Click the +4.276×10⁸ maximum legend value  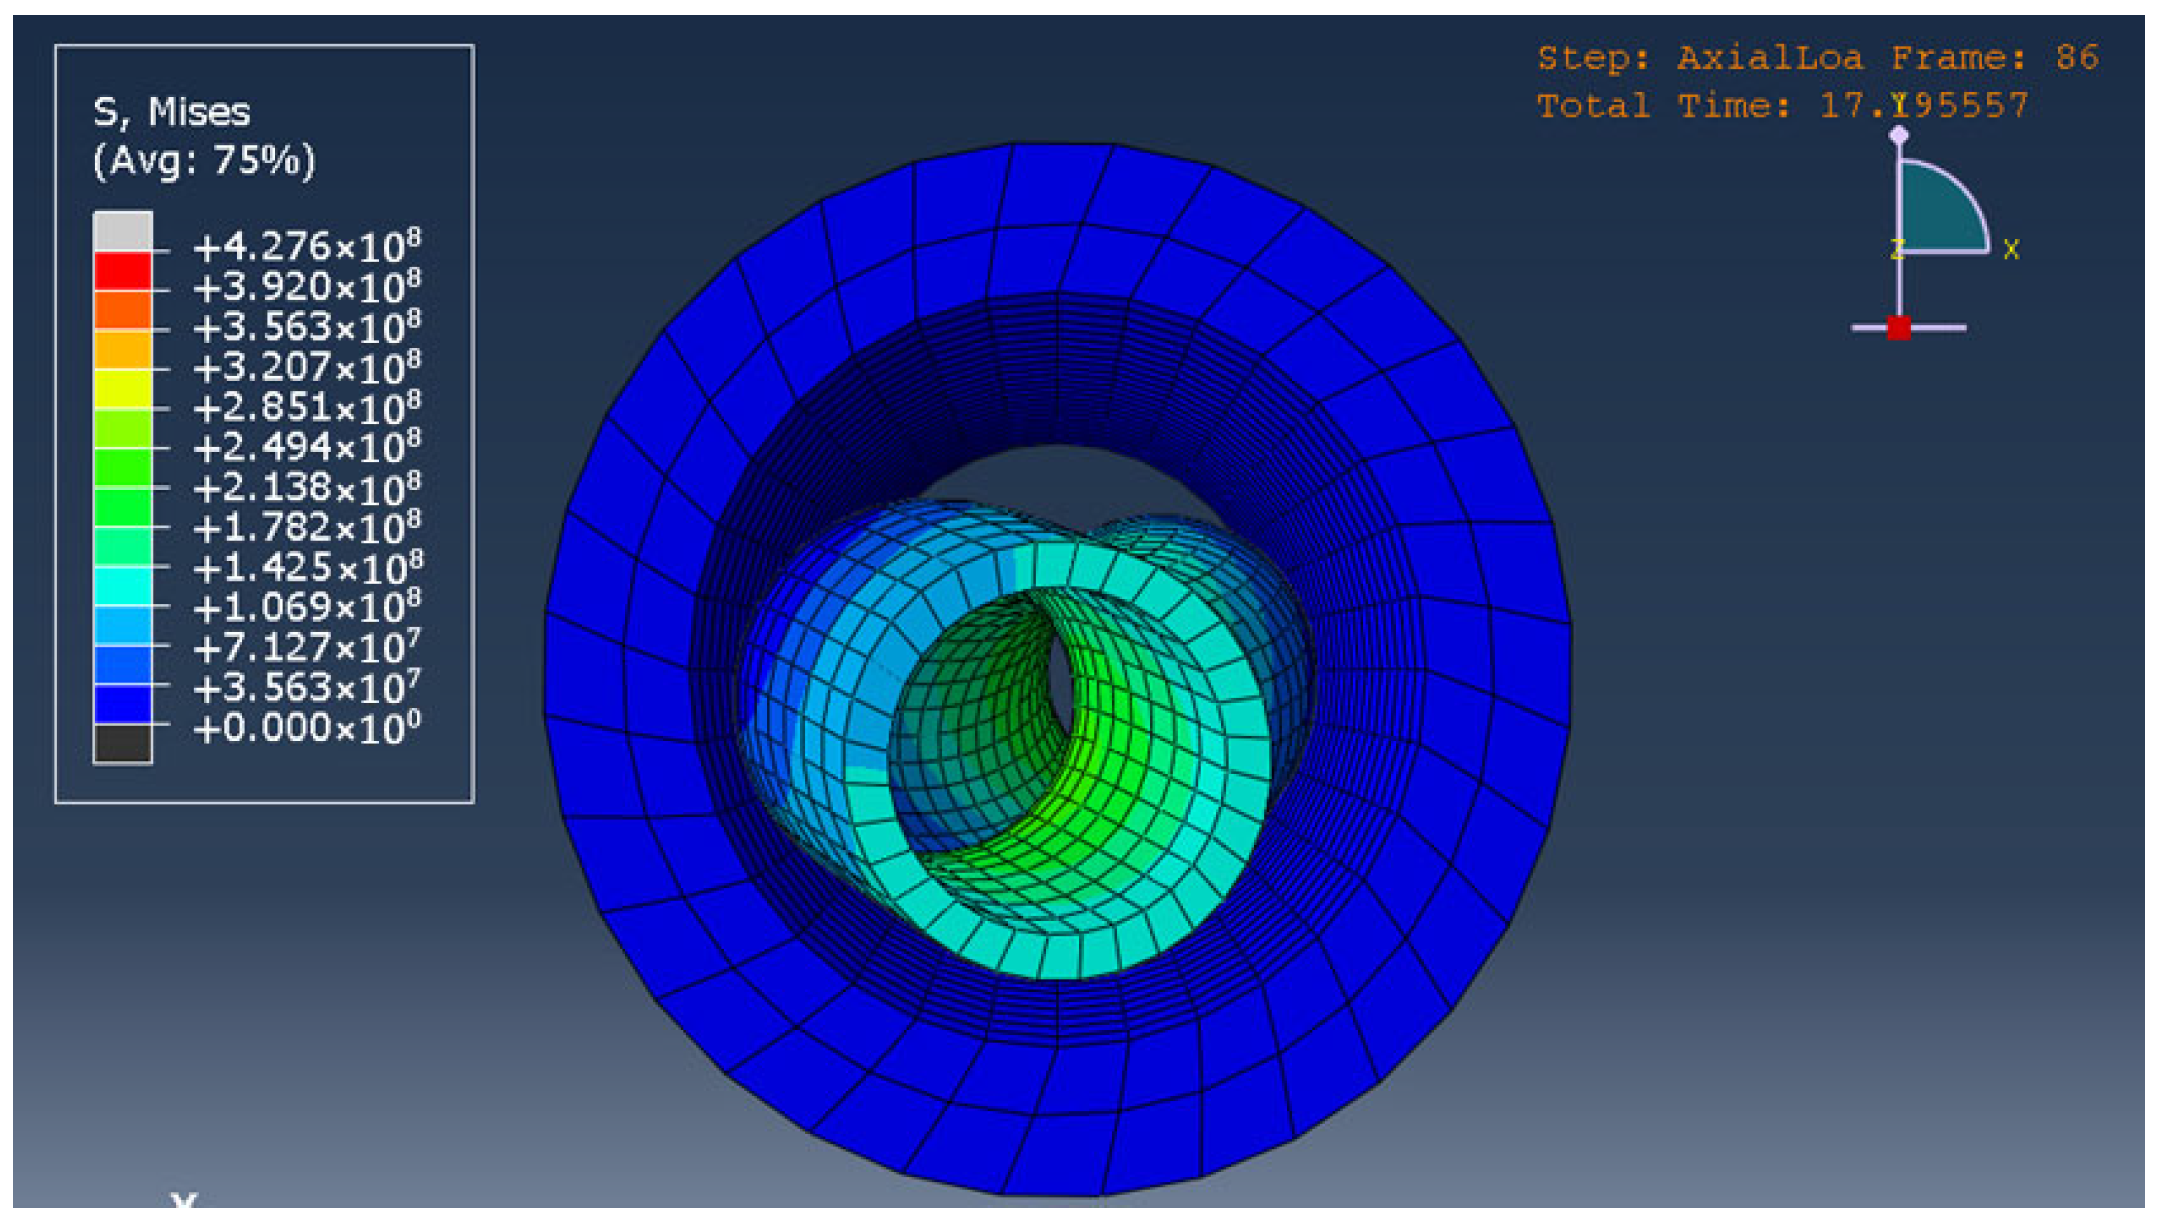(306, 246)
